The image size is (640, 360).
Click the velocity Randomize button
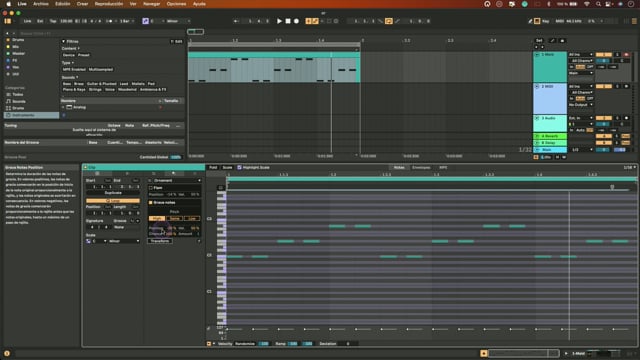point(245,344)
